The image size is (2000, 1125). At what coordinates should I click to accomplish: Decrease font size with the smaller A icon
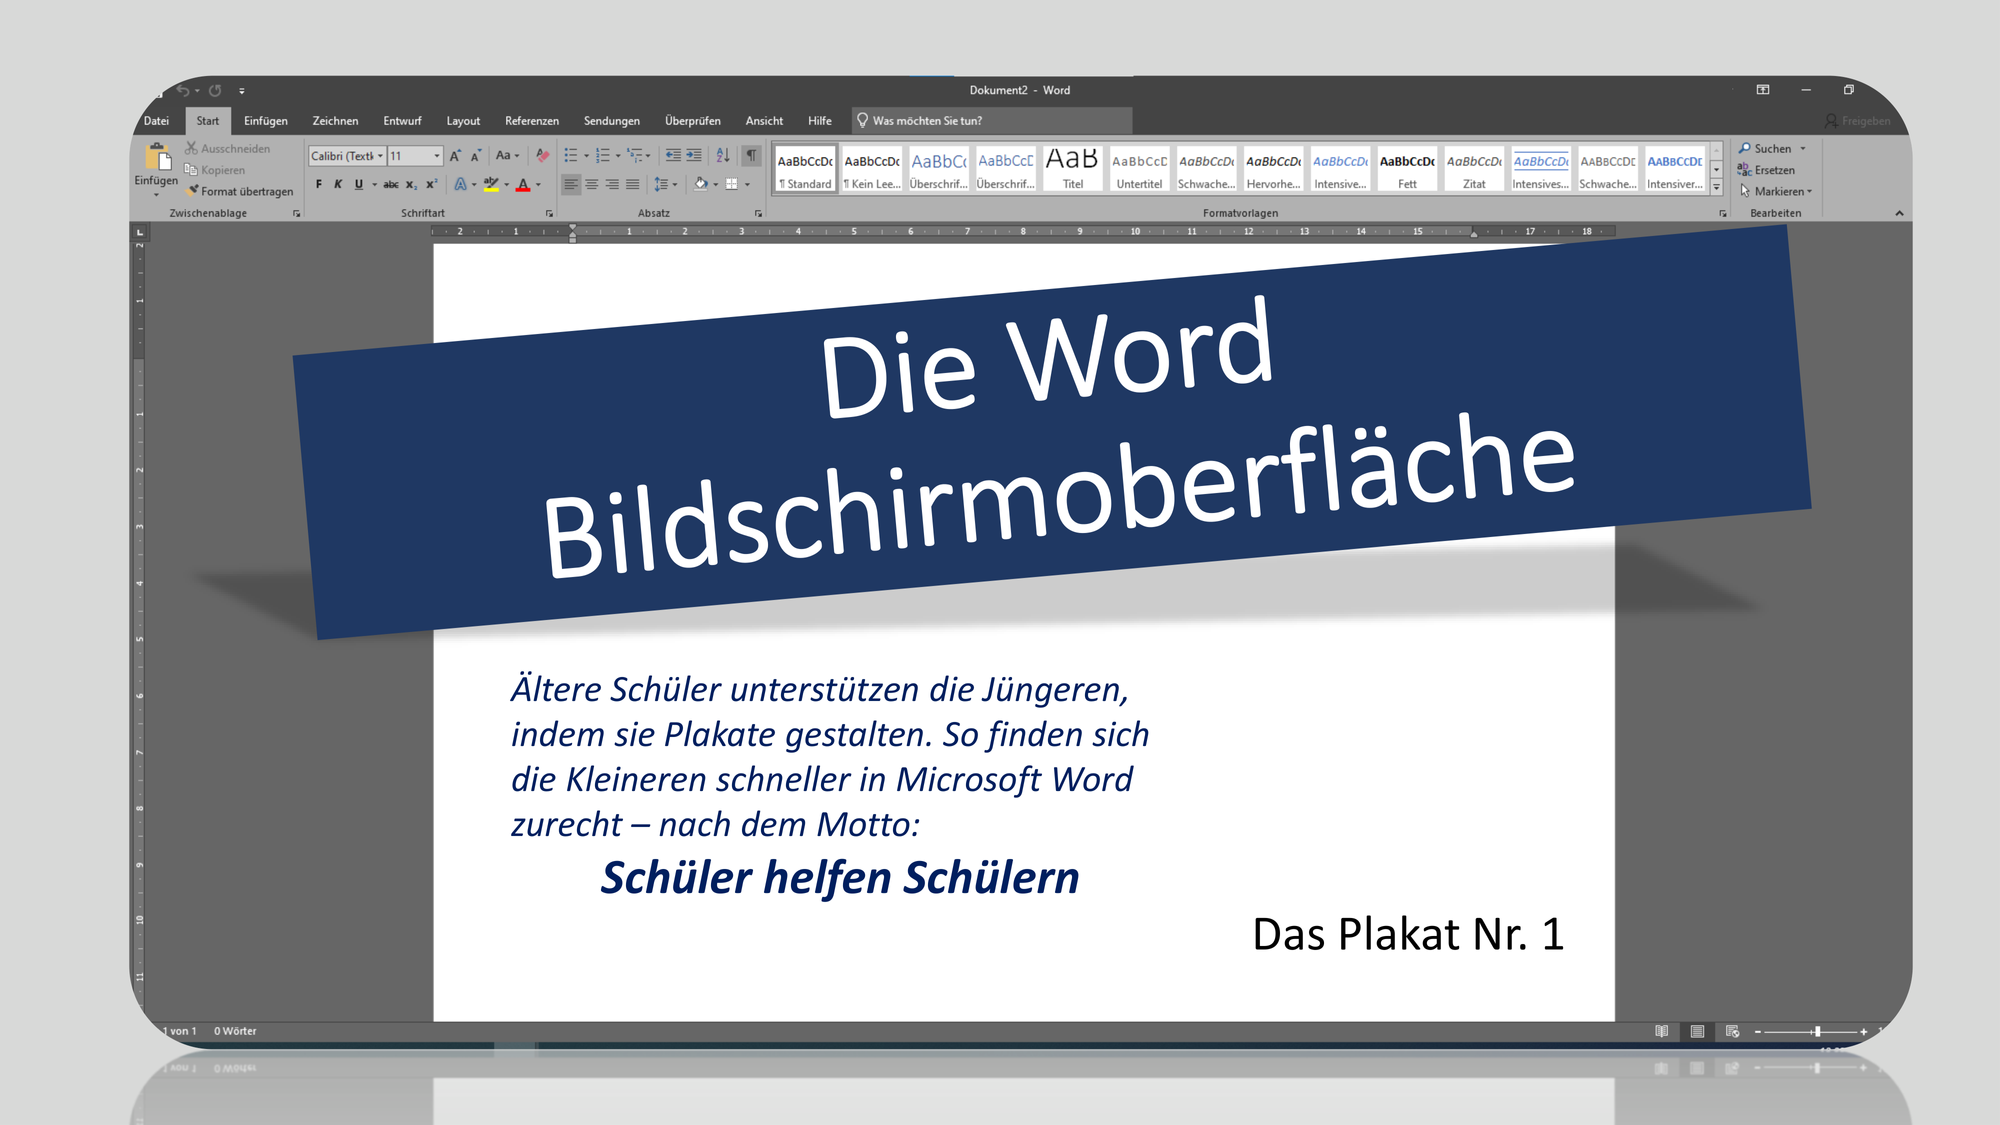coord(476,156)
